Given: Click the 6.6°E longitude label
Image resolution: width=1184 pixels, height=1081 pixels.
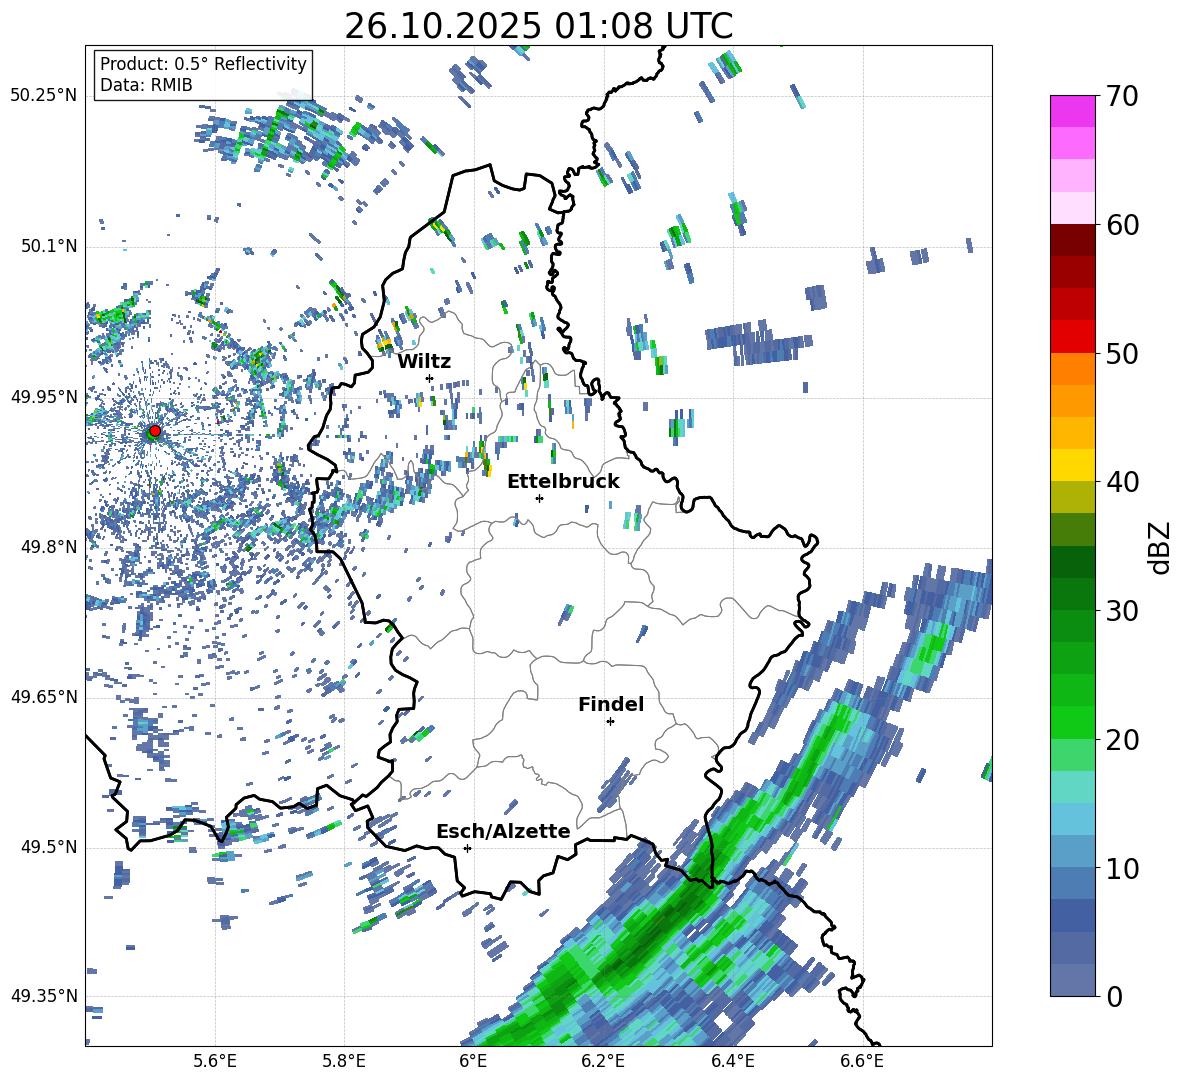Looking at the screenshot, I should point(862,1061).
